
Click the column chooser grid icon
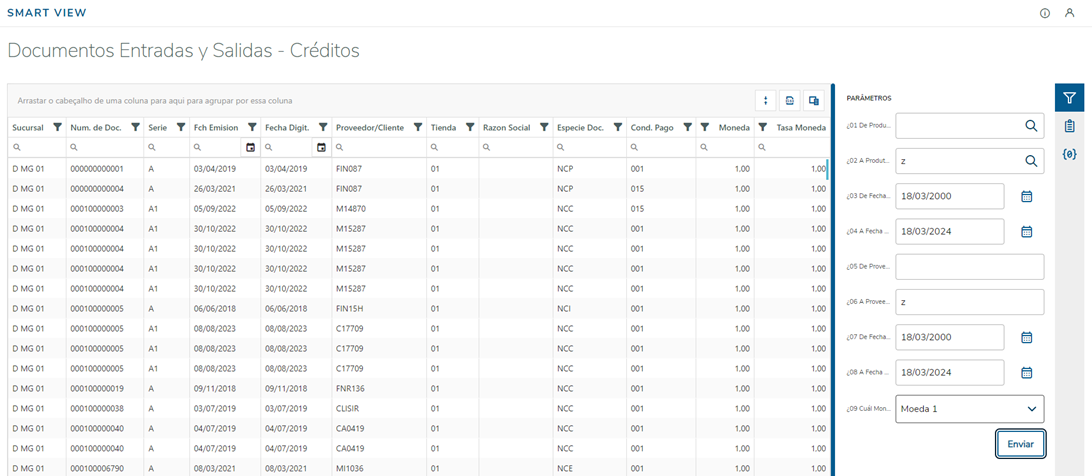click(x=813, y=100)
